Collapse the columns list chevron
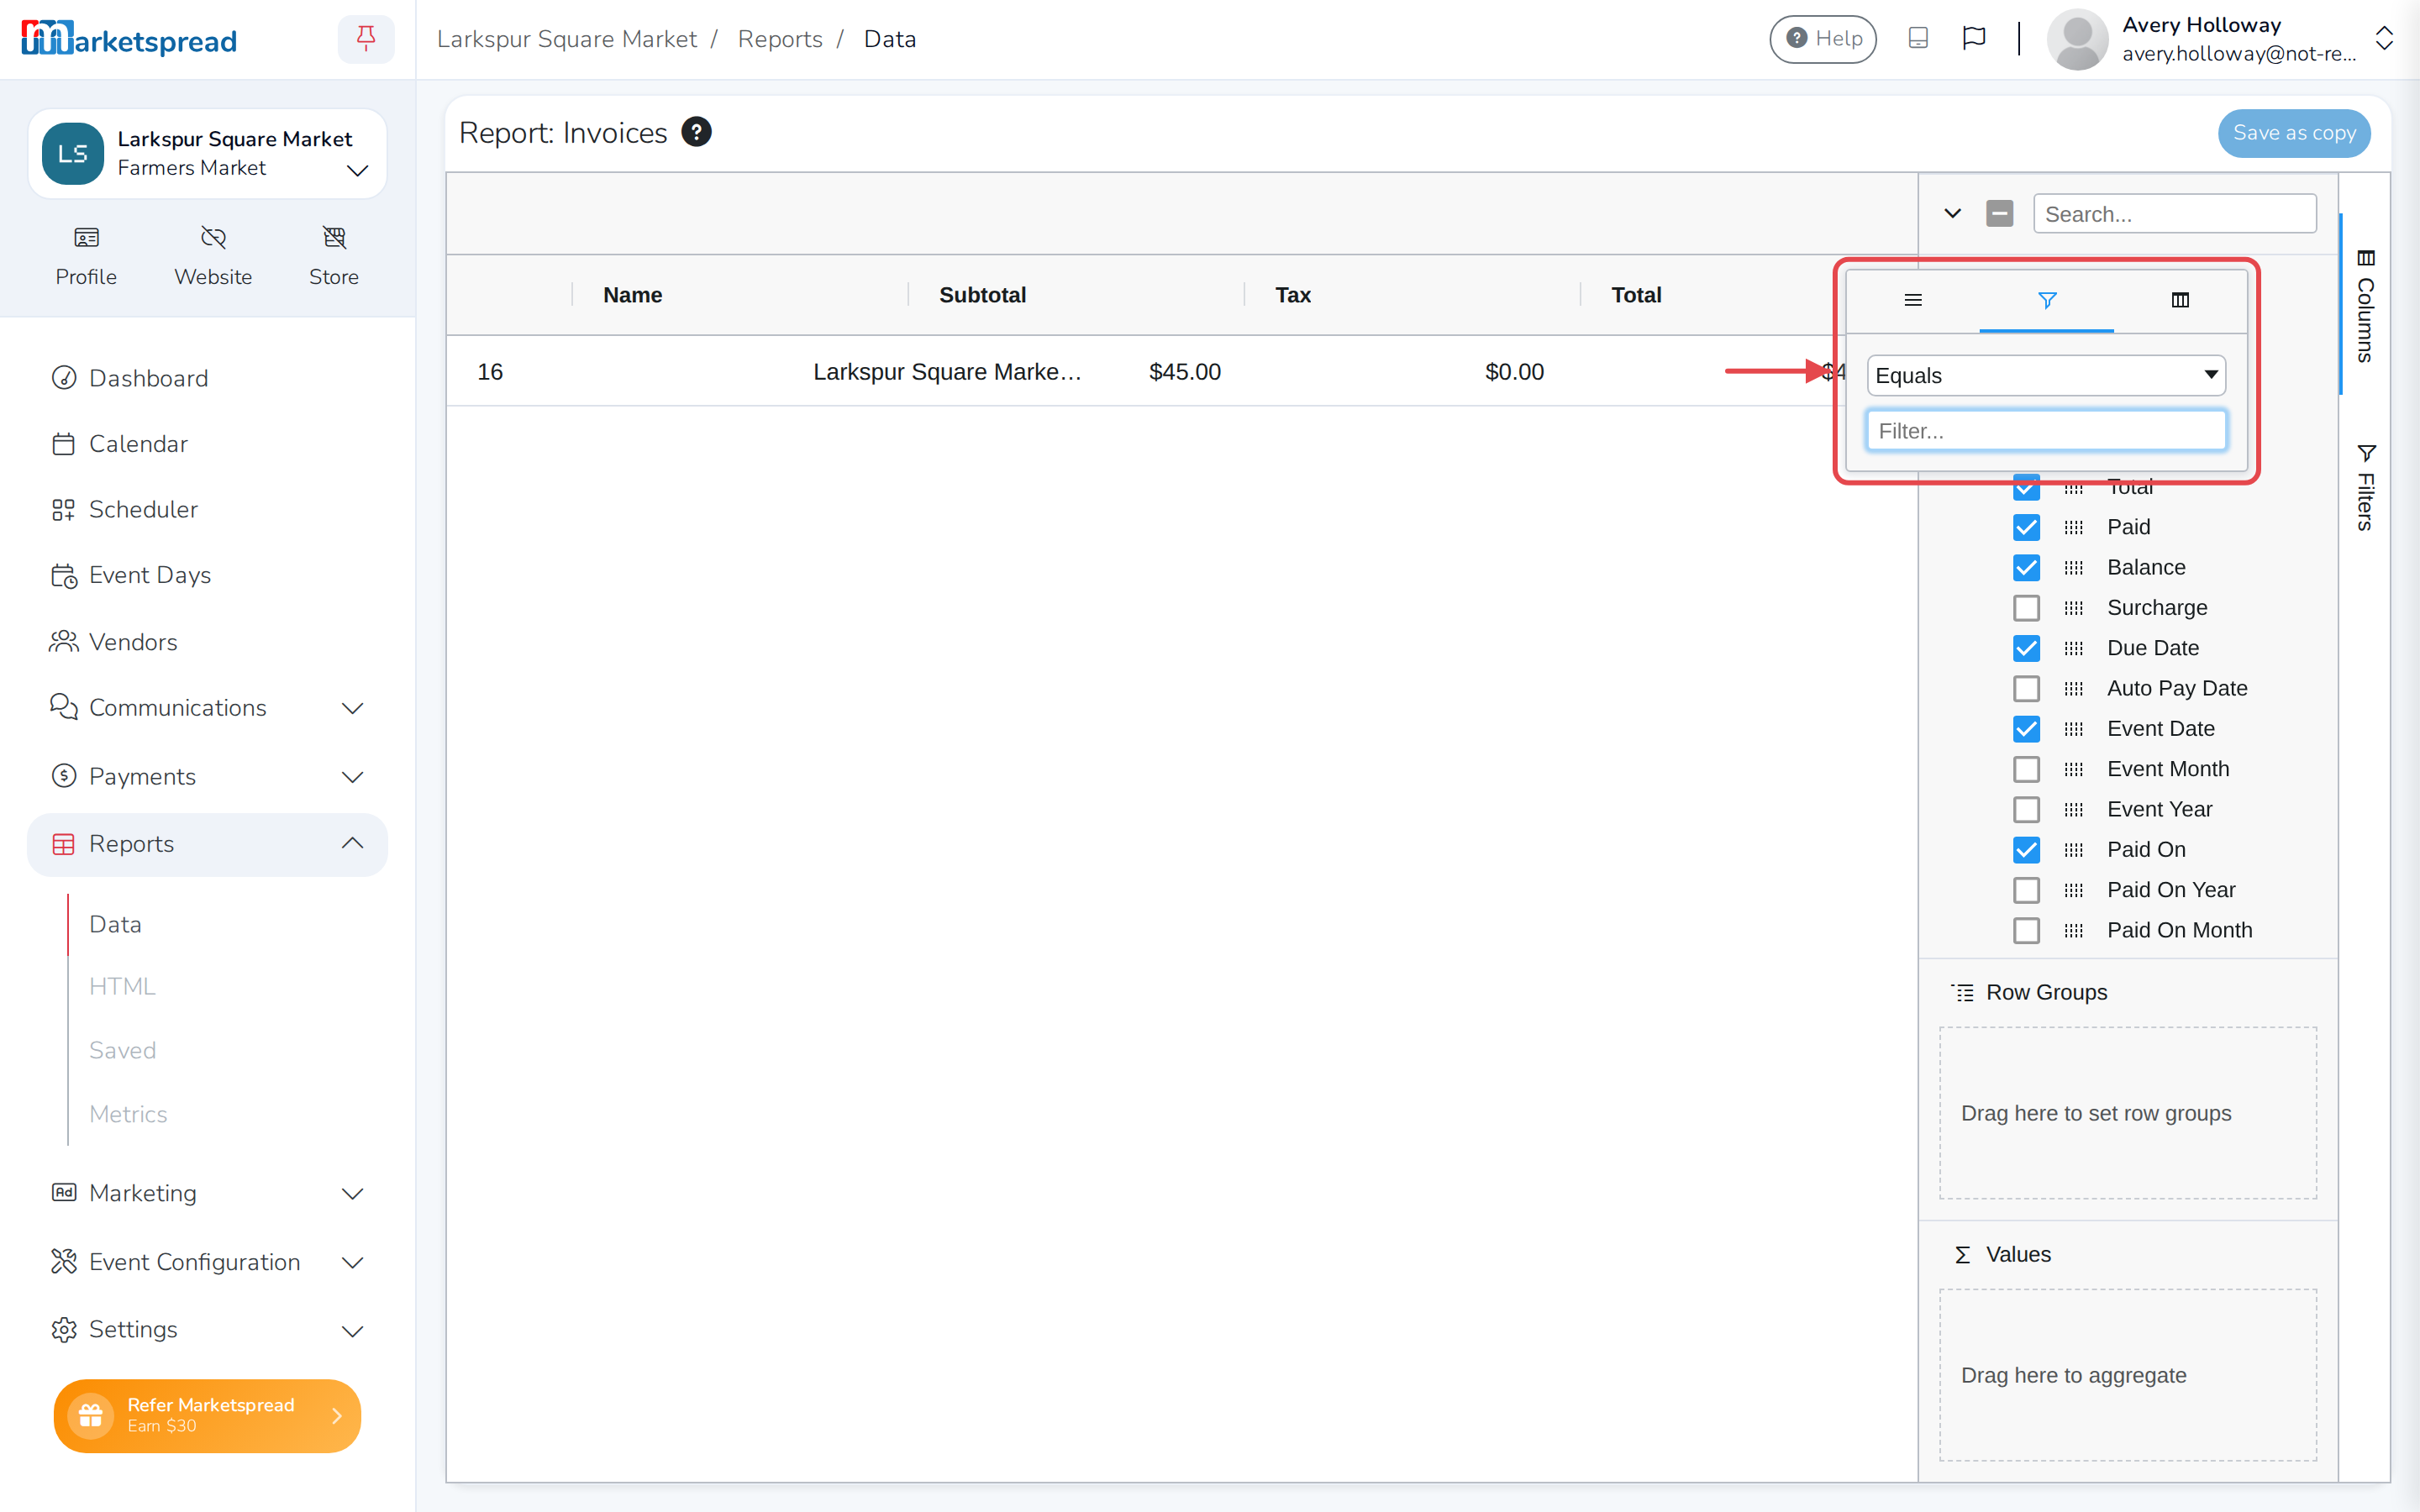This screenshot has width=2420, height=1512. point(1952,213)
